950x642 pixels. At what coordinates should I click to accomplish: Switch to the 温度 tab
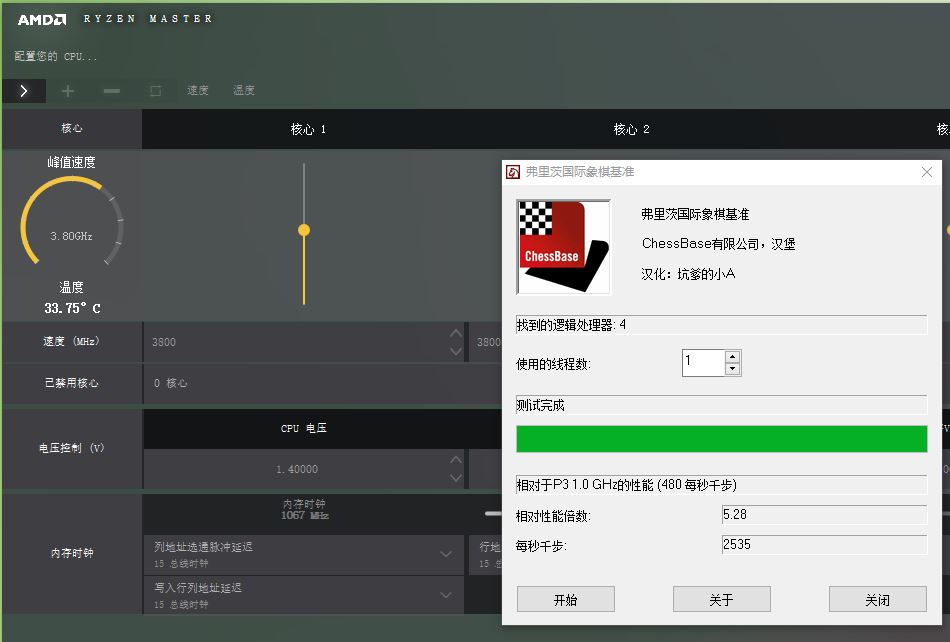pos(243,90)
